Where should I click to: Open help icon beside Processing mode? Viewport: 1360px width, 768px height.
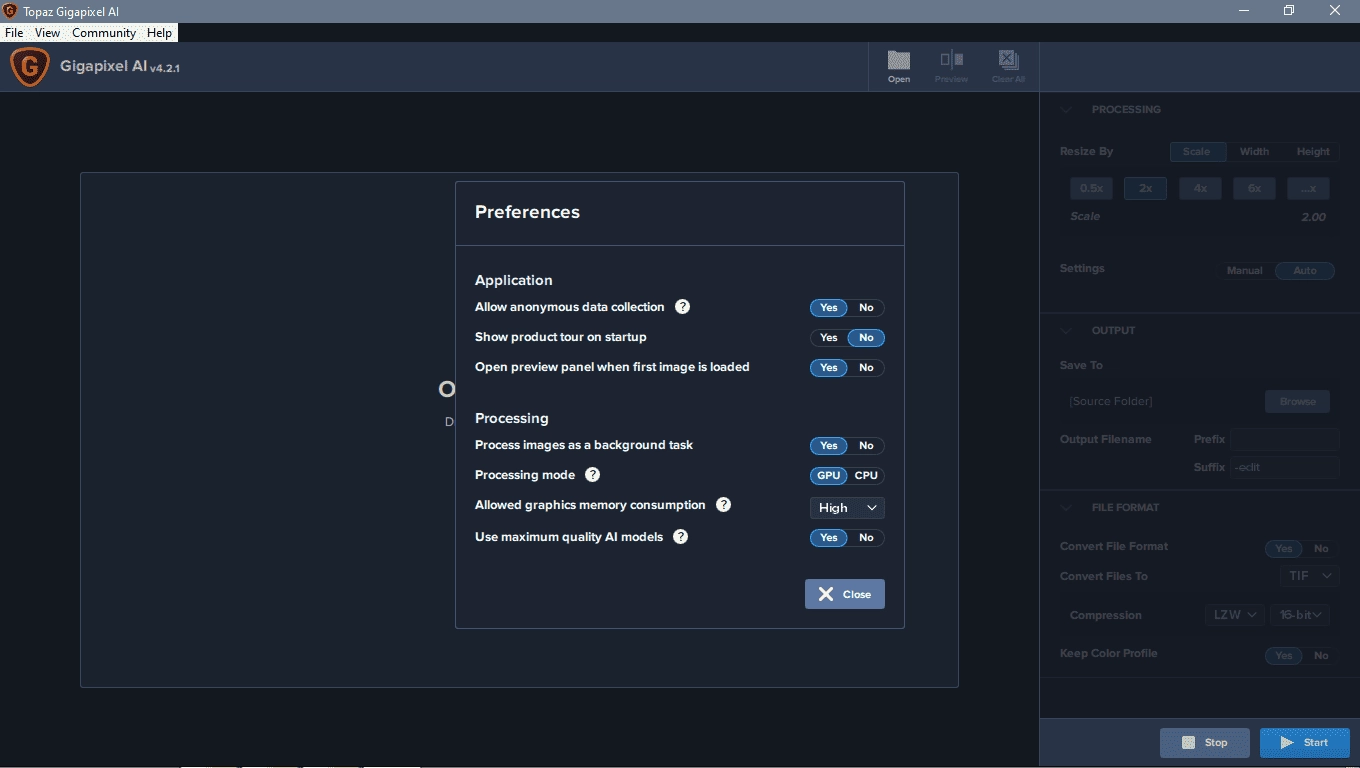pos(592,475)
